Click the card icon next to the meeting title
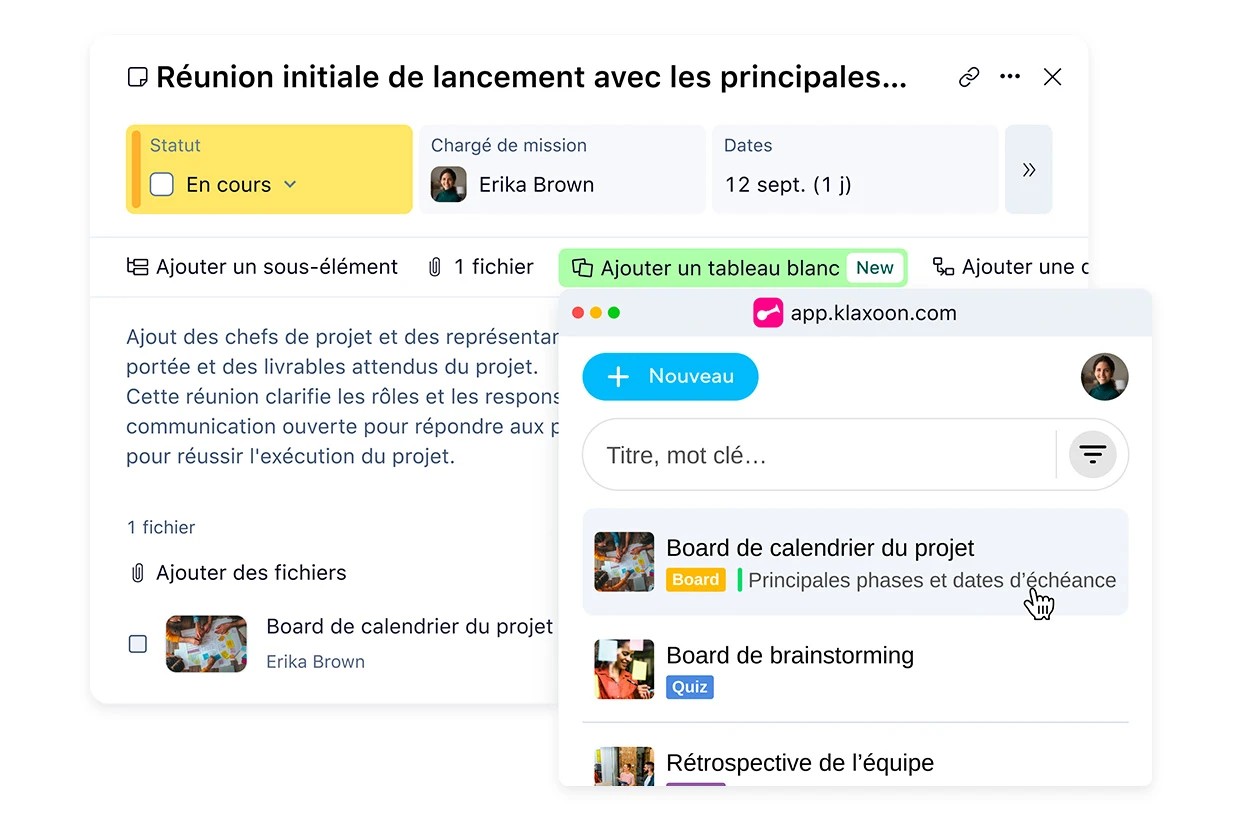 point(137,76)
